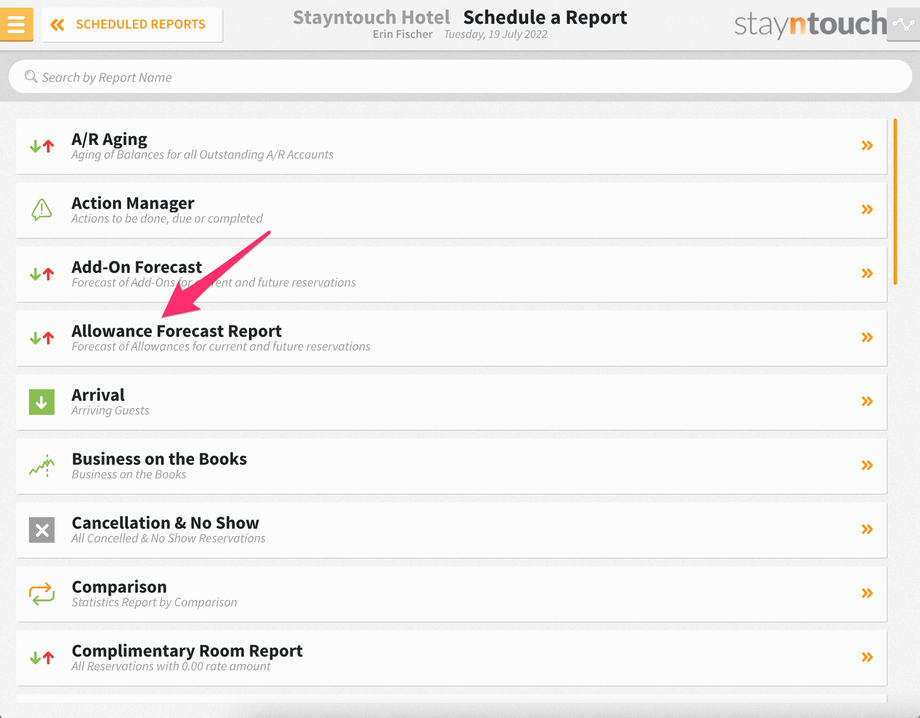Viewport: 920px width, 718px height.
Task: Select the Business on the Books title
Action: [159, 459]
